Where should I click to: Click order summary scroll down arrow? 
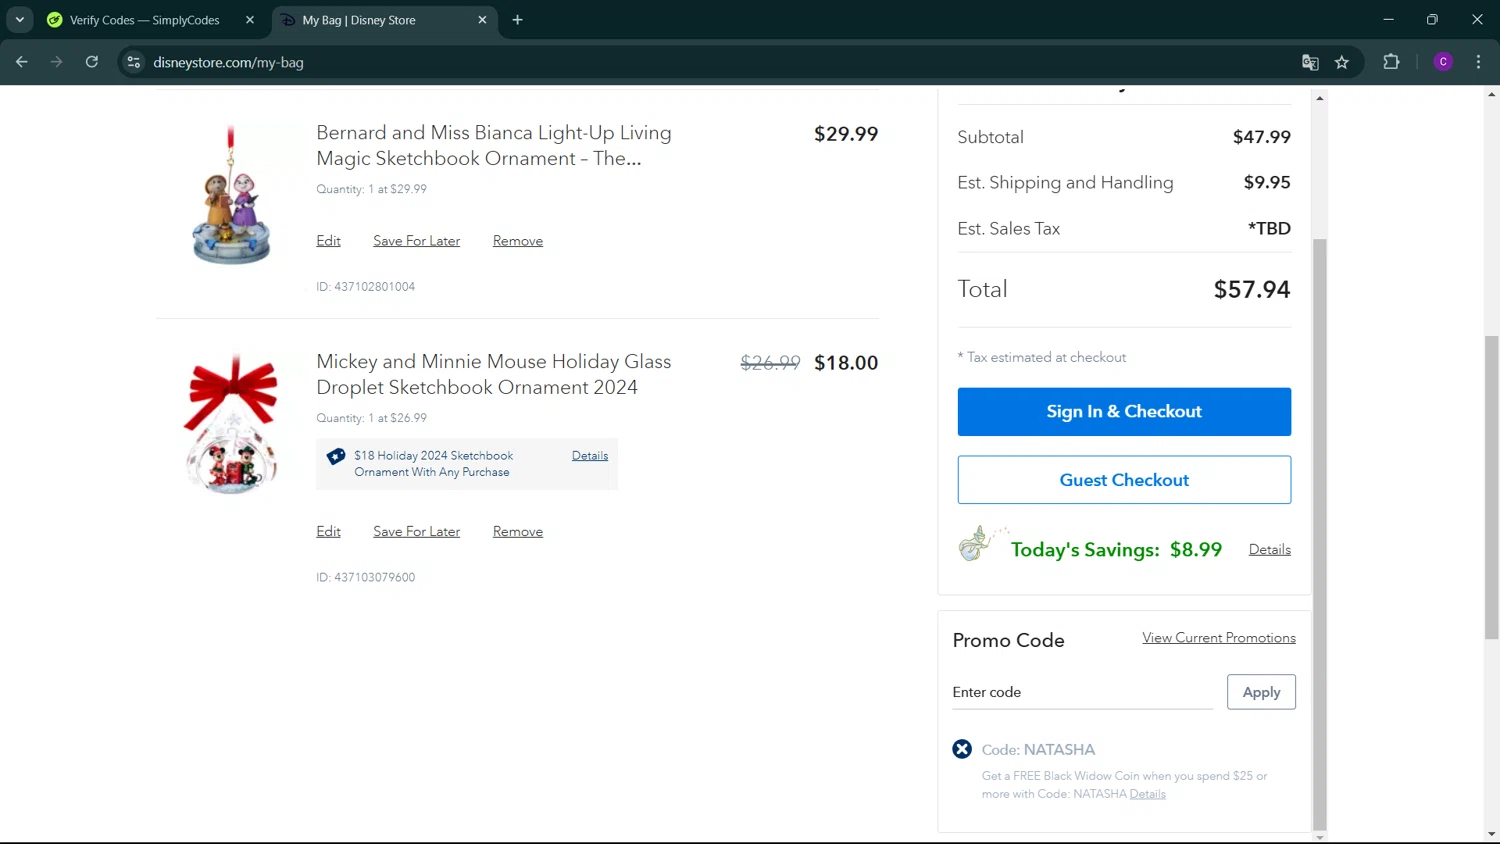tap(1320, 837)
